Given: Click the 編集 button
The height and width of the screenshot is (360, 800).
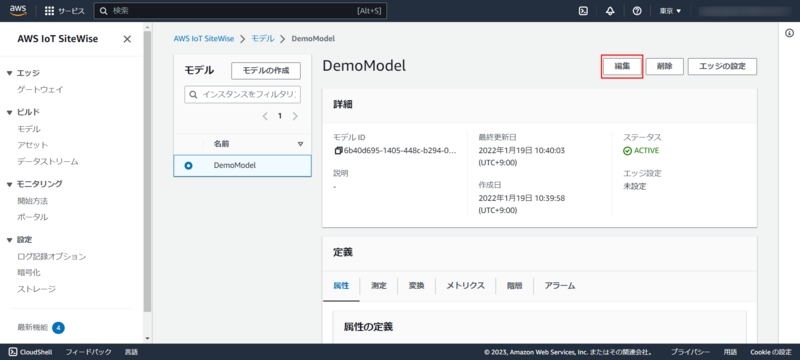Looking at the screenshot, I should (622, 66).
